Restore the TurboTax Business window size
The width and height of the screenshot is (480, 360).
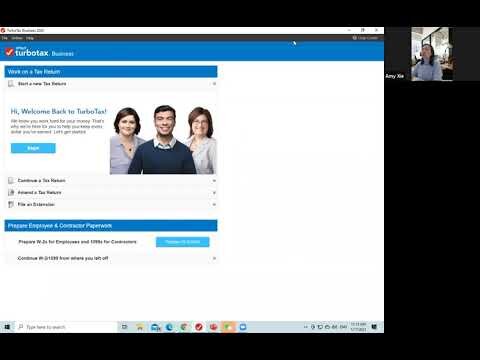click(x=363, y=30)
